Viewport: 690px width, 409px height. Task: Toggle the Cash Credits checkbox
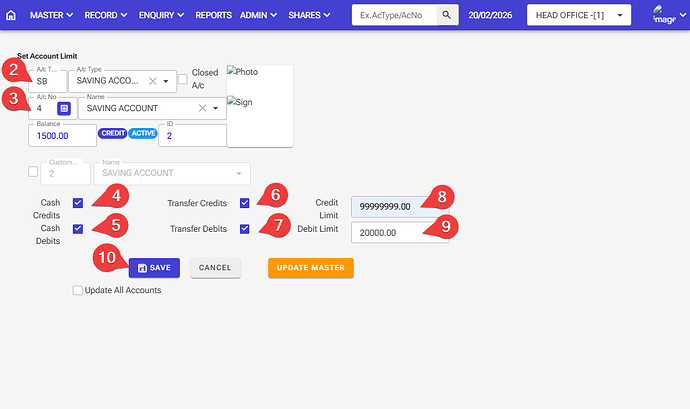pos(78,203)
